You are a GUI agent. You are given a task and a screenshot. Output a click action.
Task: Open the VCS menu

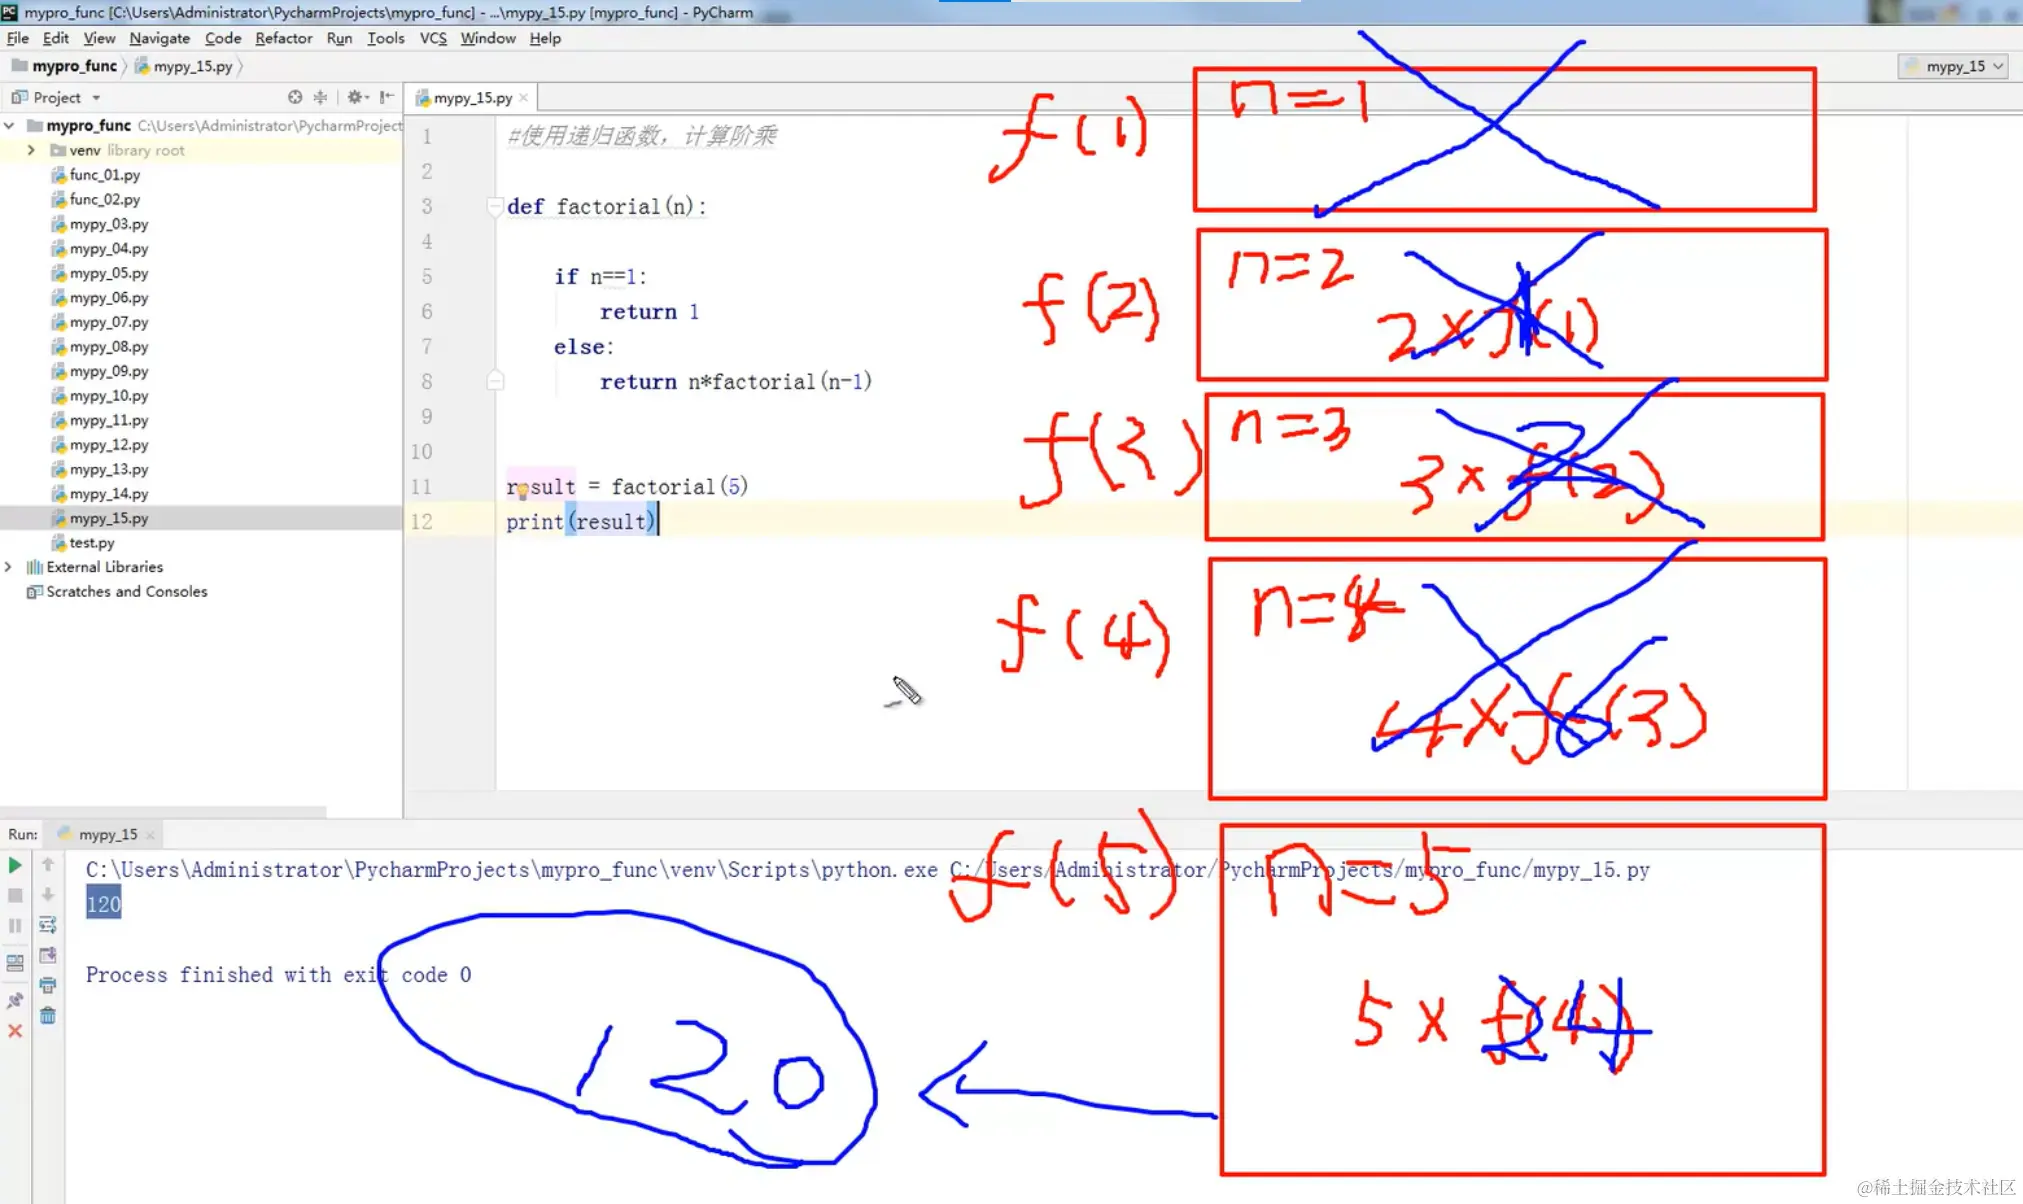pyautogui.click(x=432, y=38)
